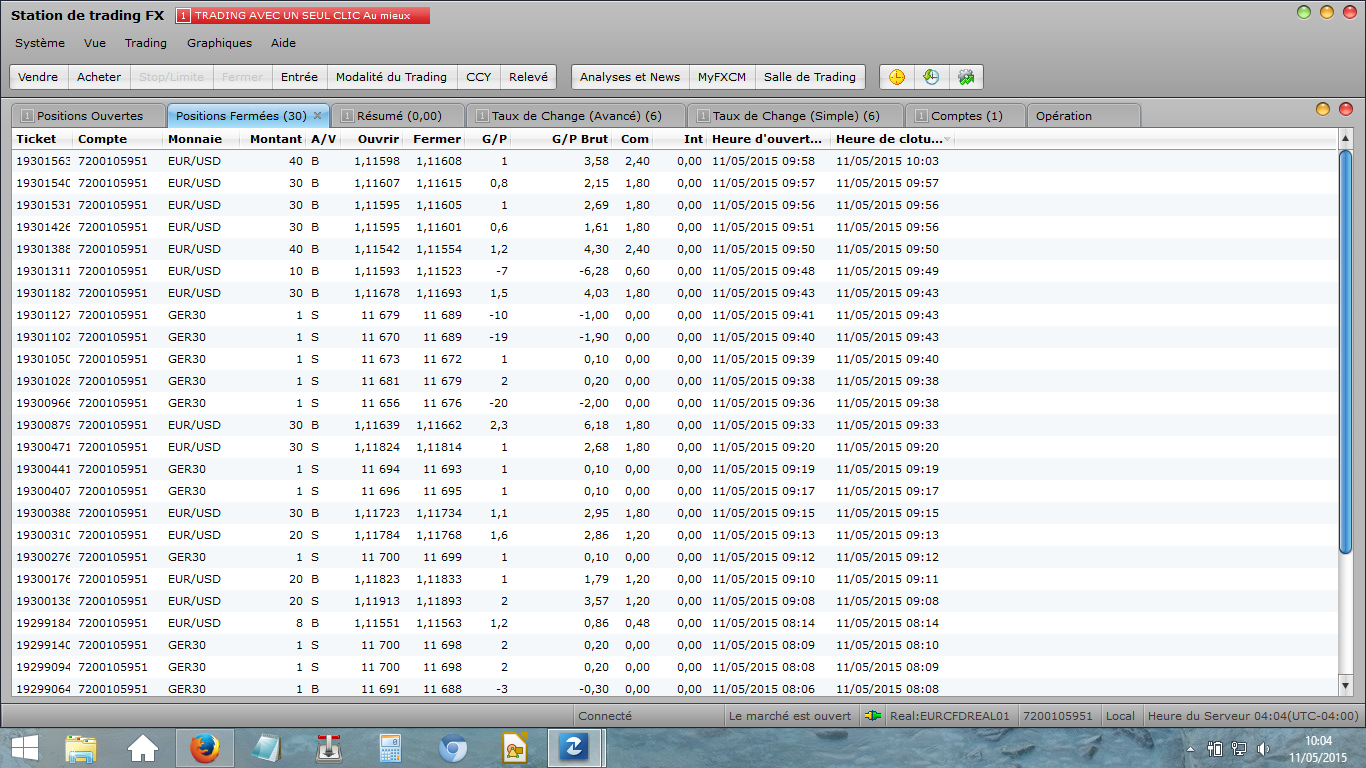Viewport: 1366px width, 768px height.
Task: Click the green connection plug status icon
Action: pyautogui.click(x=874, y=716)
